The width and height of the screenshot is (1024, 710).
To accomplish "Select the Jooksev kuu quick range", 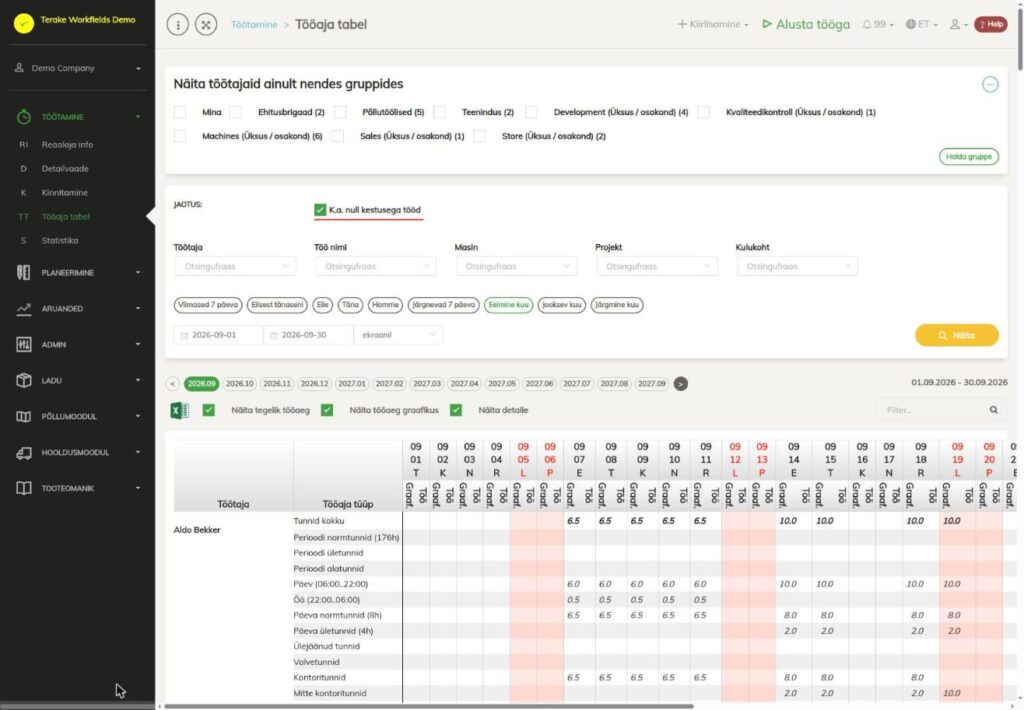I will [x=562, y=305].
